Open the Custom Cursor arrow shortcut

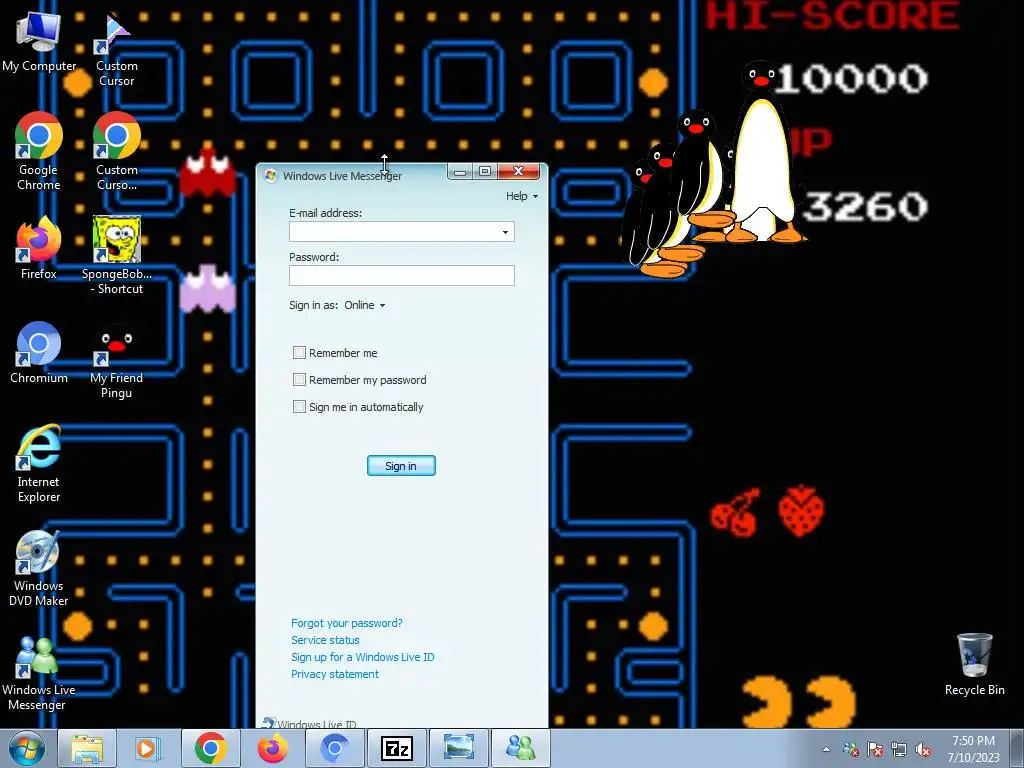coord(116,48)
